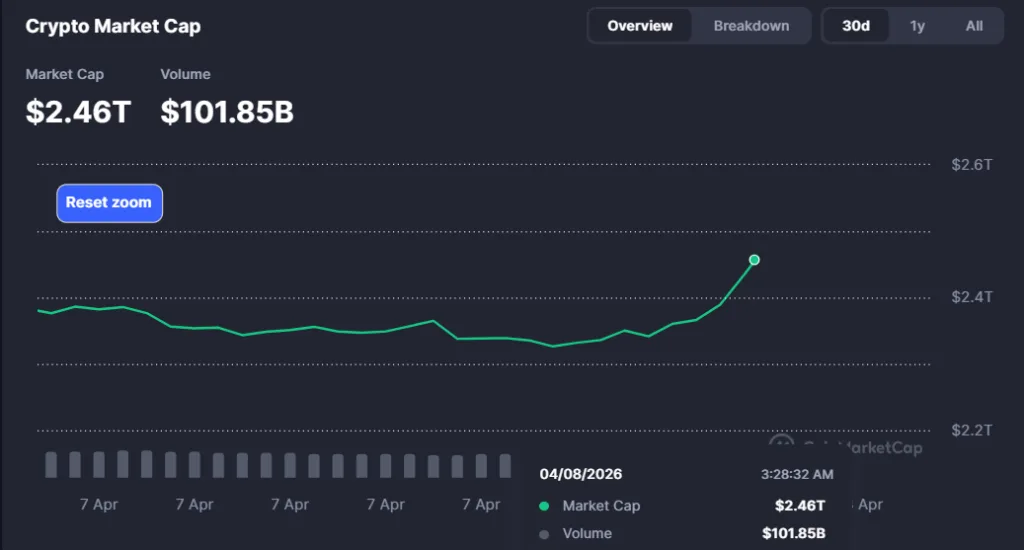Click the $2.46T market cap headline value

(x=78, y=112)
